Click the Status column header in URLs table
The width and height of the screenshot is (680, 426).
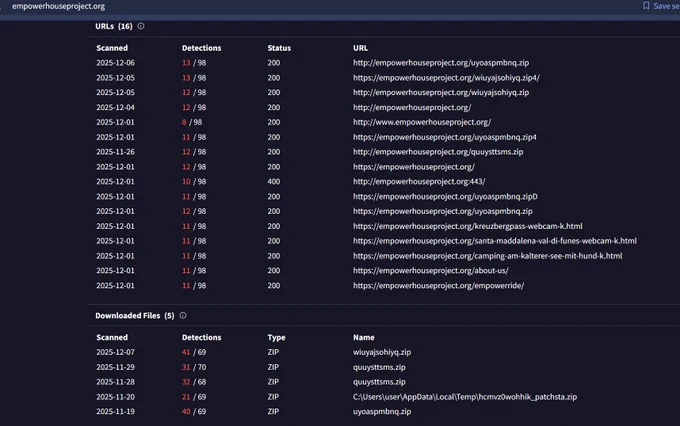279,48
